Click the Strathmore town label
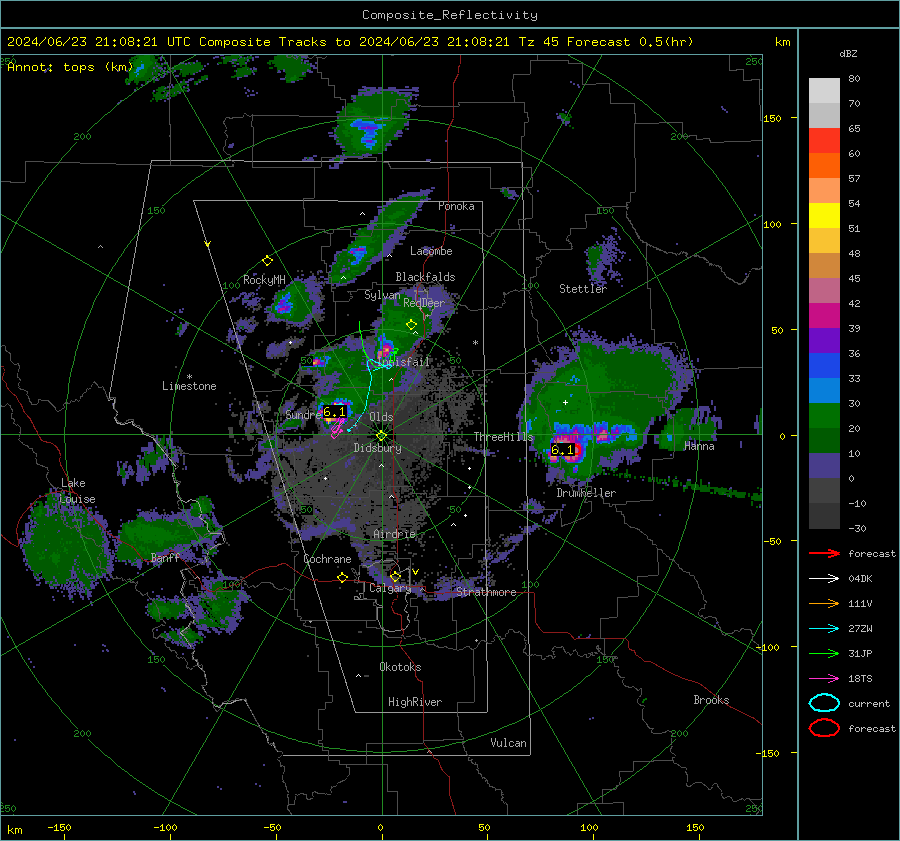 click(486, 592)
